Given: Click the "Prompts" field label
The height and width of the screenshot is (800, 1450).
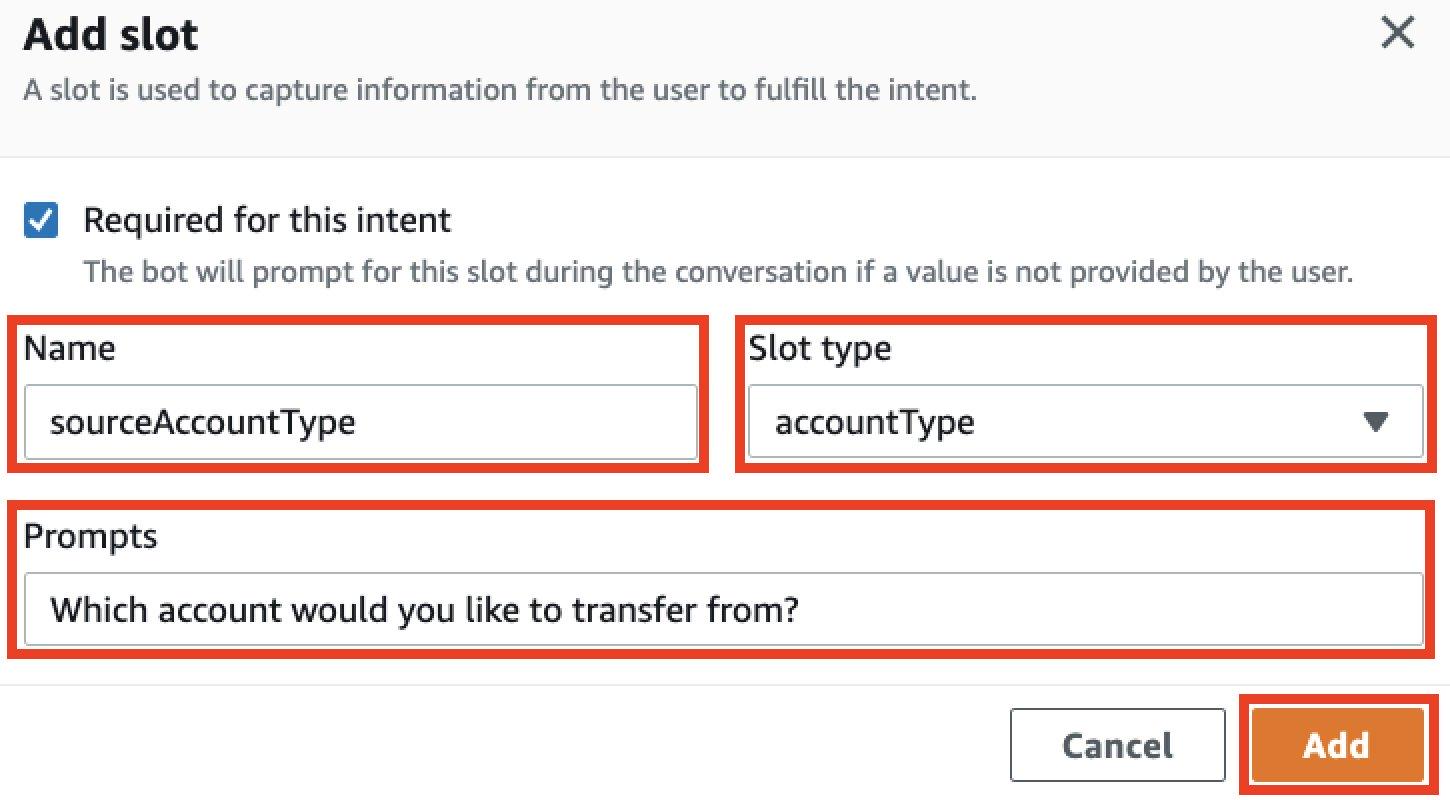Looking at the screenshot, I should [x=91, y=537].
